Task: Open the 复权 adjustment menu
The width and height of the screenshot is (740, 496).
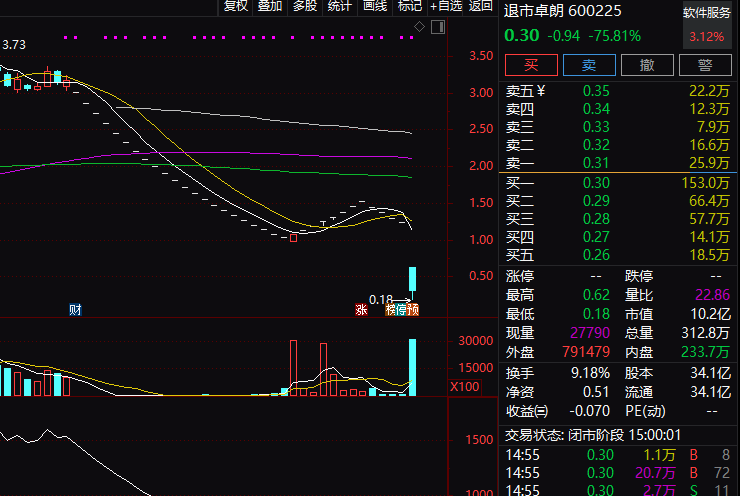Action: [x=236, y=6]
